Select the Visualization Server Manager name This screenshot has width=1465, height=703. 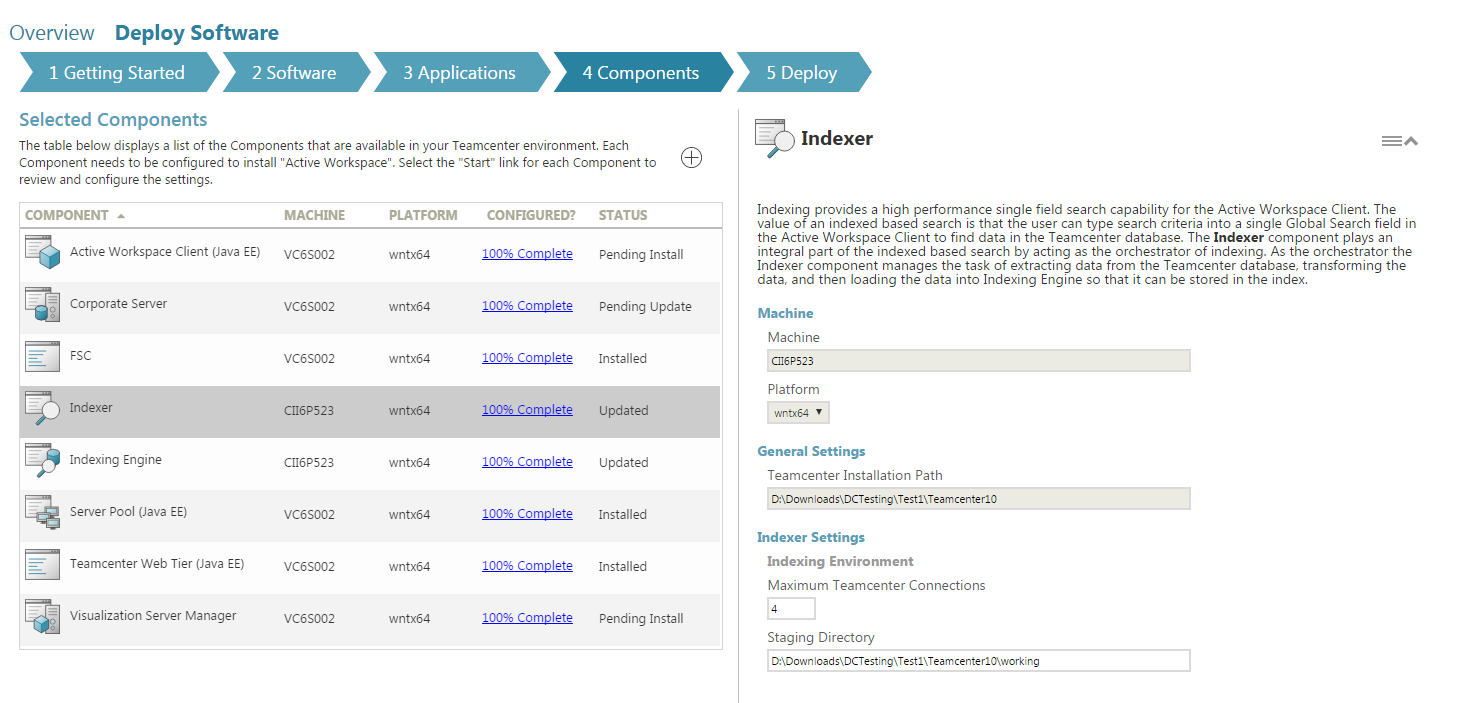pos(153,616)
